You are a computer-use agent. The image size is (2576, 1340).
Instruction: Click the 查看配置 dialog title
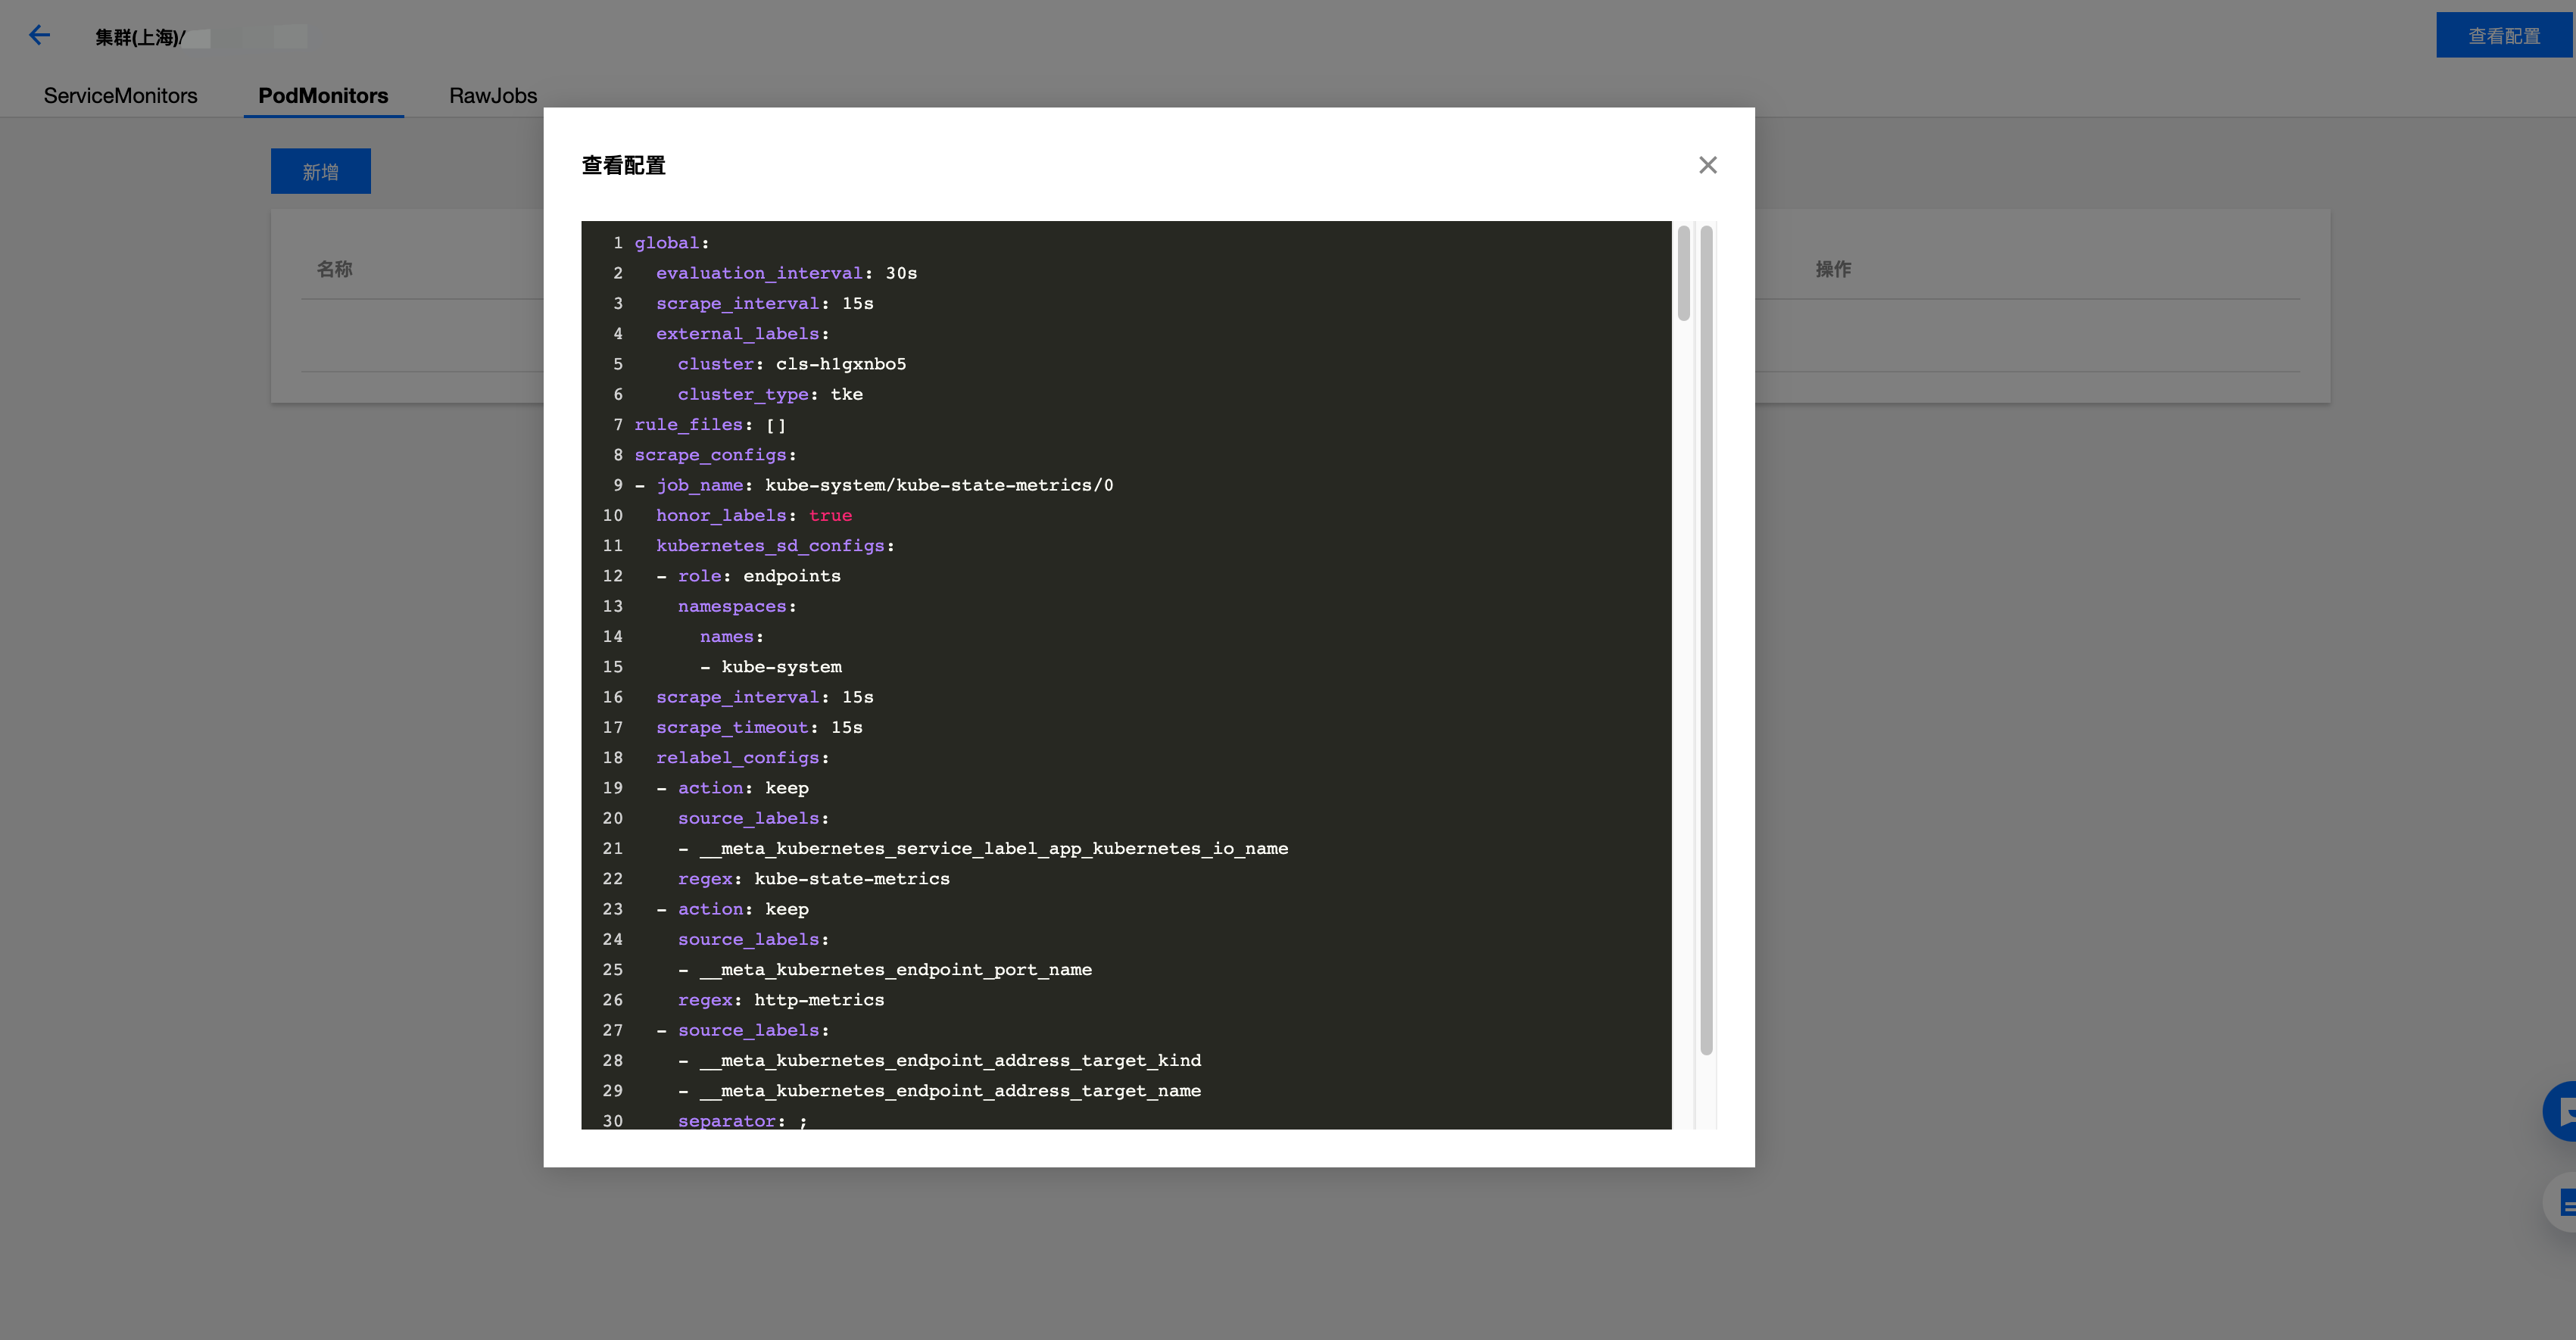pos(624,166)
